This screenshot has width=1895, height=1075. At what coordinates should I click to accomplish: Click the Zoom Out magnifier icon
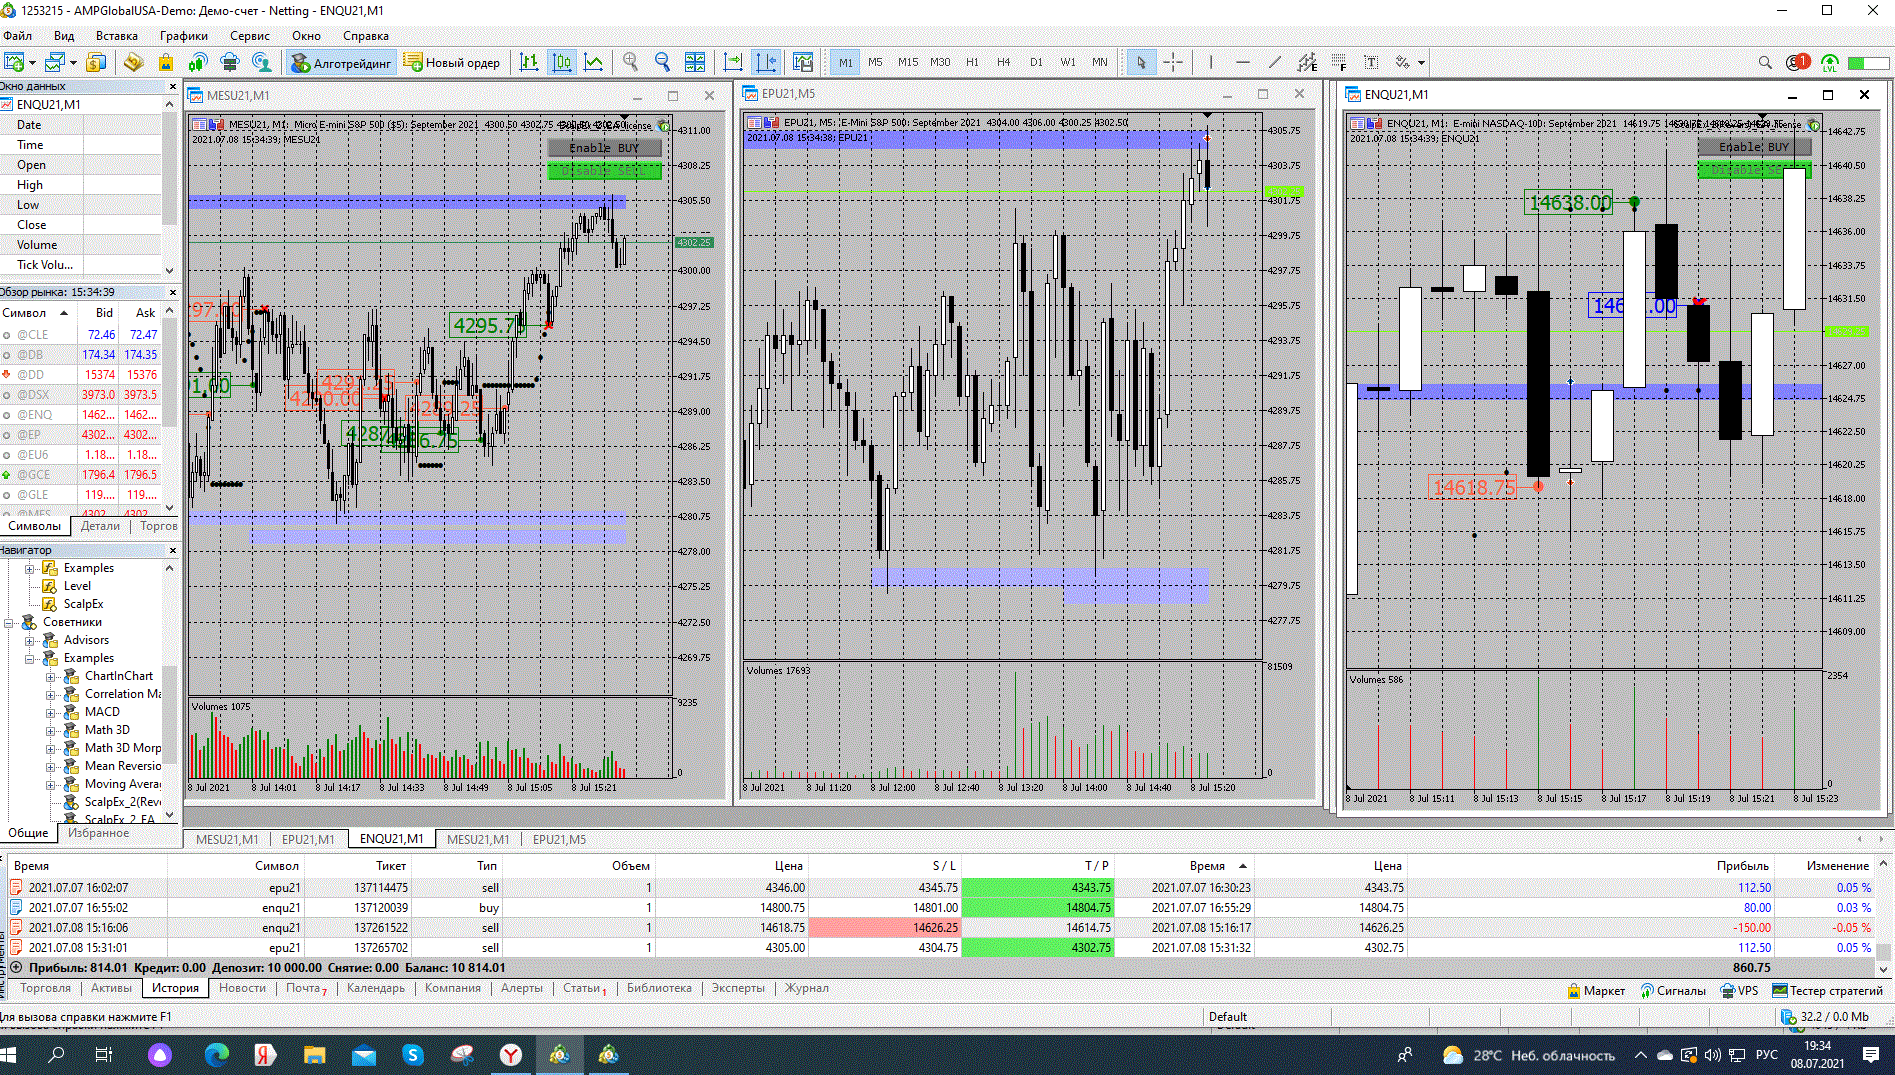coord(662,62)
